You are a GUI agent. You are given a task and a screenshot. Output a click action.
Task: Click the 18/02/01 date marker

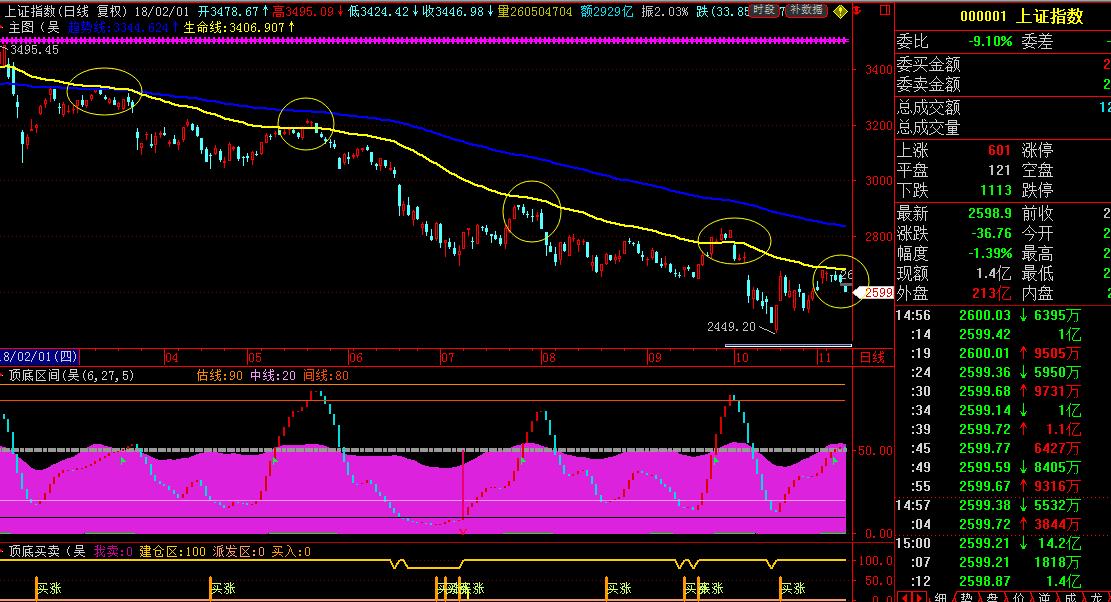pyautogui.click(x=40, y=357)
